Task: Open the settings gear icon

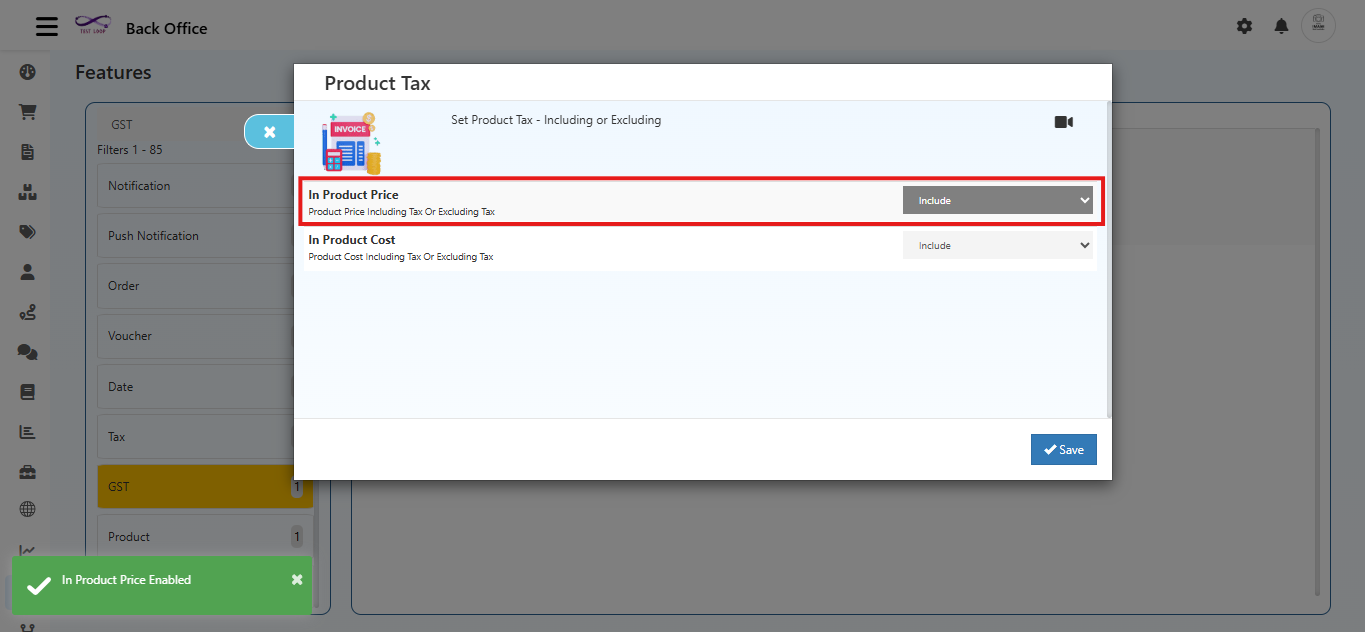Action: (1244, 27)
